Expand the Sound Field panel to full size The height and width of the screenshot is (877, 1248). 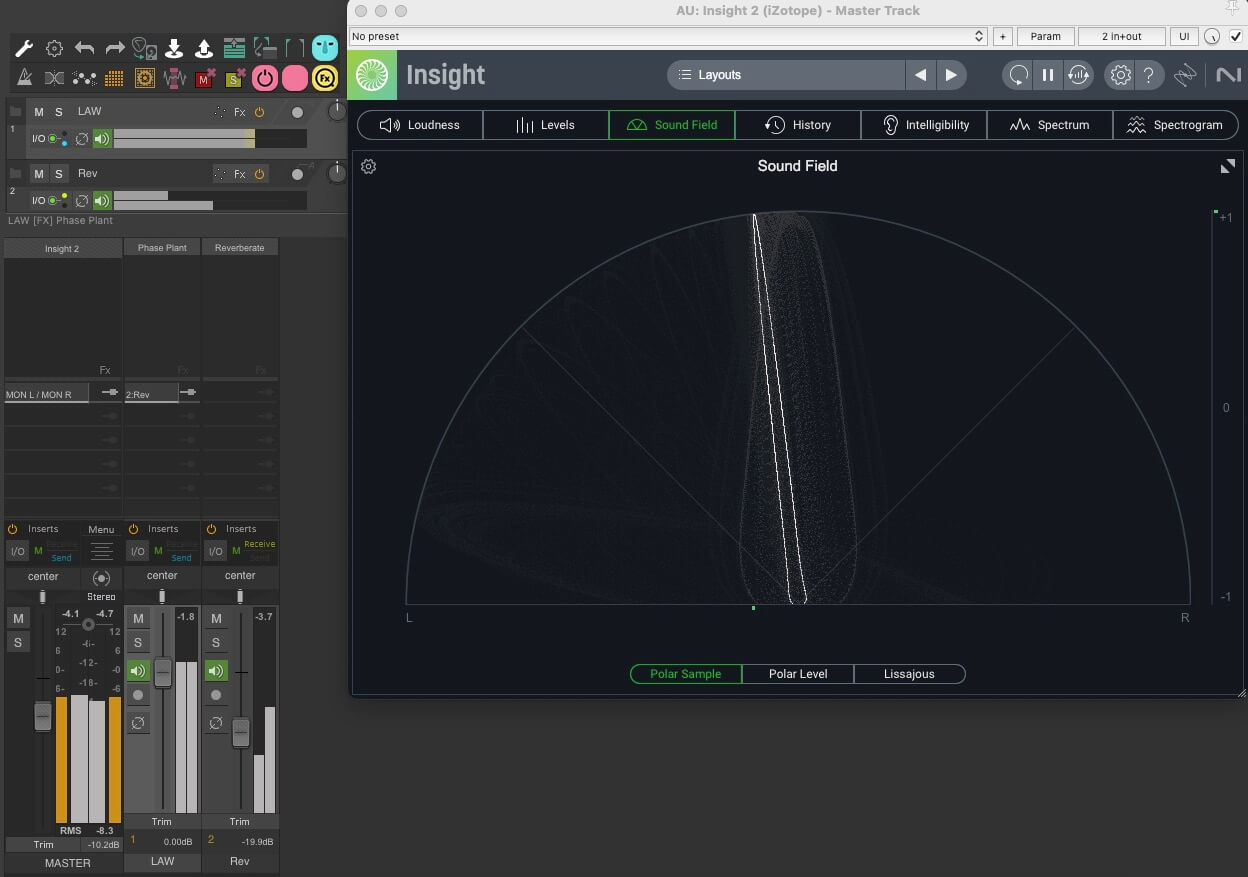tap(1227, 167)
